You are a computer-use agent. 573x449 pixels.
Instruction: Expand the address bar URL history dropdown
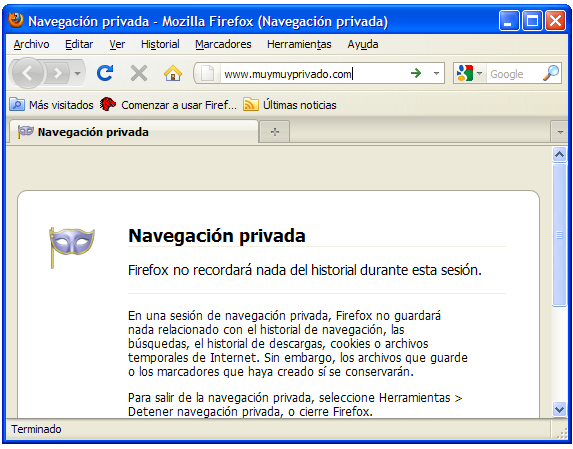point(436,73)
